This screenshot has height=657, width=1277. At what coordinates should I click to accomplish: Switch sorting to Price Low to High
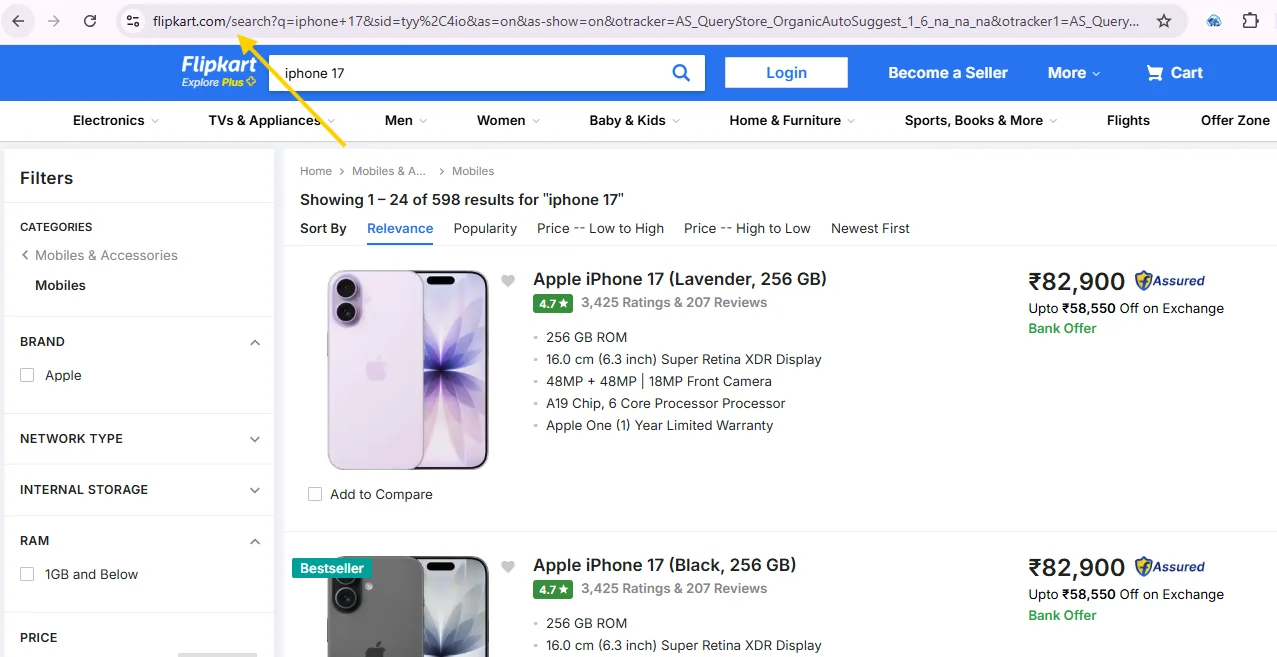[600, 228]
